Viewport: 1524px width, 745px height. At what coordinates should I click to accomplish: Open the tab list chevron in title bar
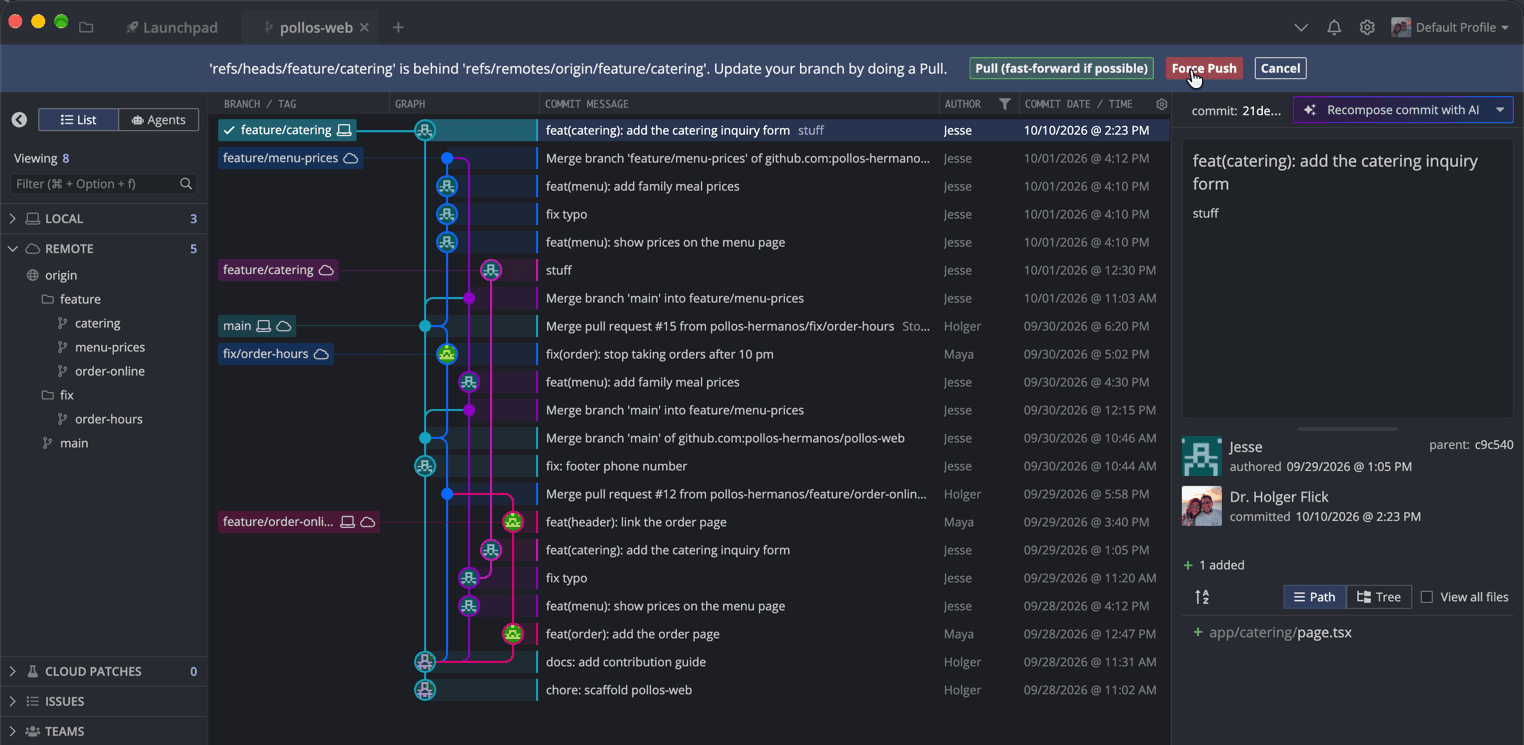(1301, 27)
